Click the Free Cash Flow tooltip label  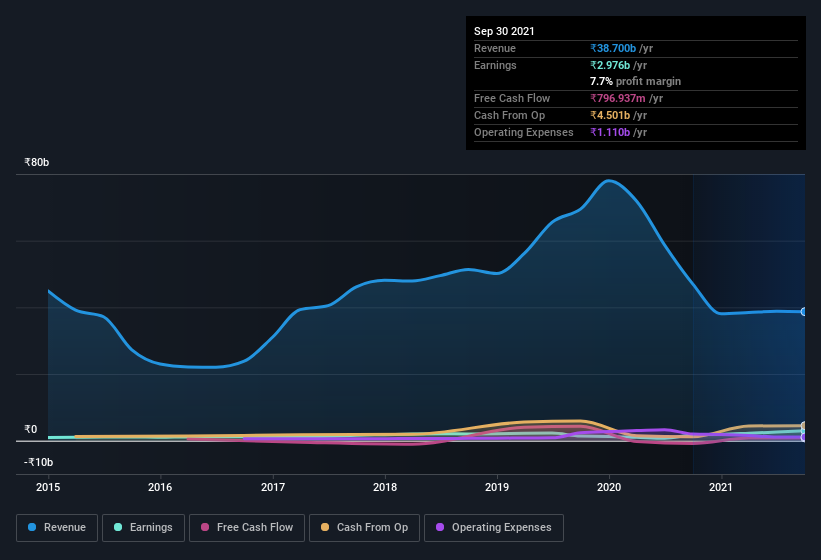coord(512,98)
